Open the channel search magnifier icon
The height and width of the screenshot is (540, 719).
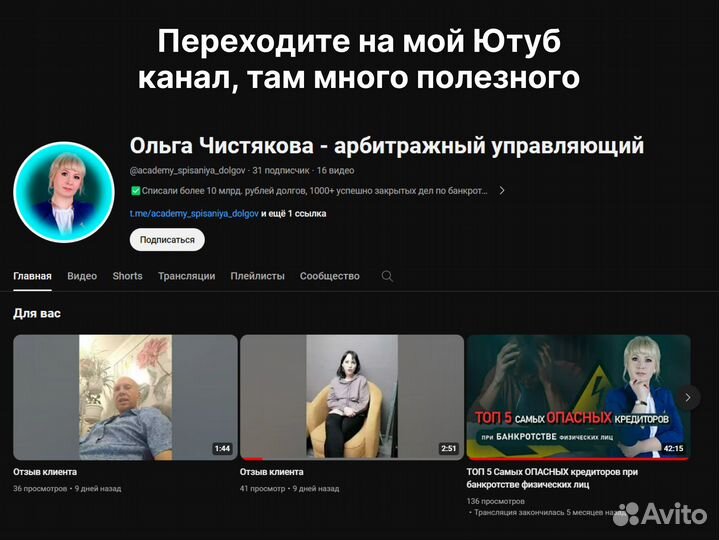(x=387, y=276)
